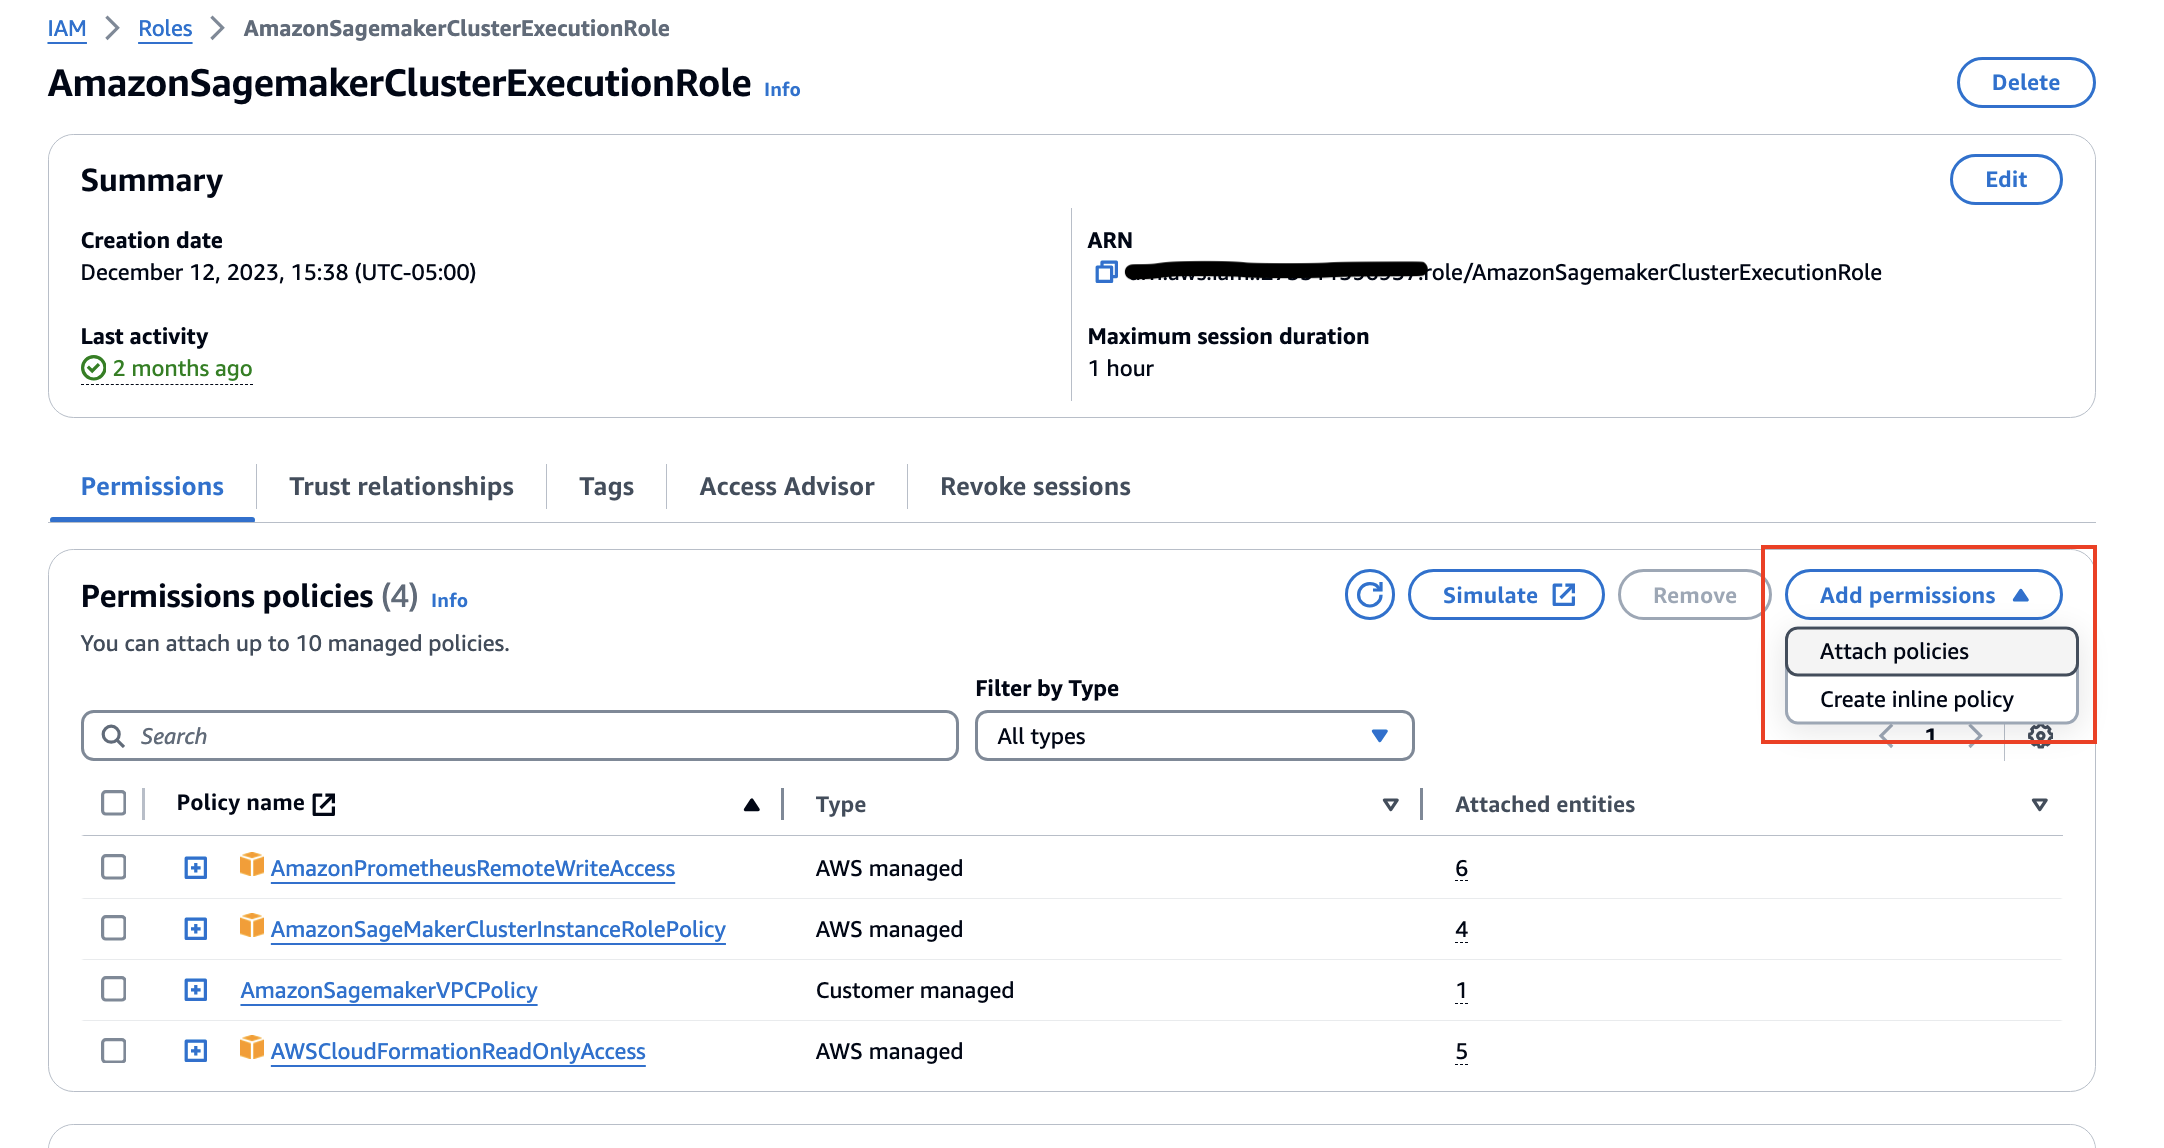Open the AmazonSagemakerVPCPolicy link
2164x1148 pixels.
coord(389,990)
